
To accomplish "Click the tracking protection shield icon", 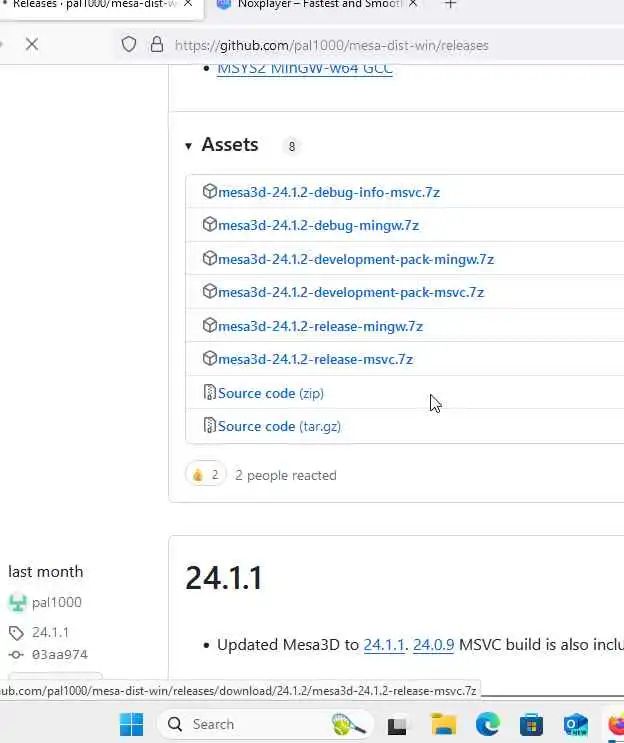I will [129, 45].
